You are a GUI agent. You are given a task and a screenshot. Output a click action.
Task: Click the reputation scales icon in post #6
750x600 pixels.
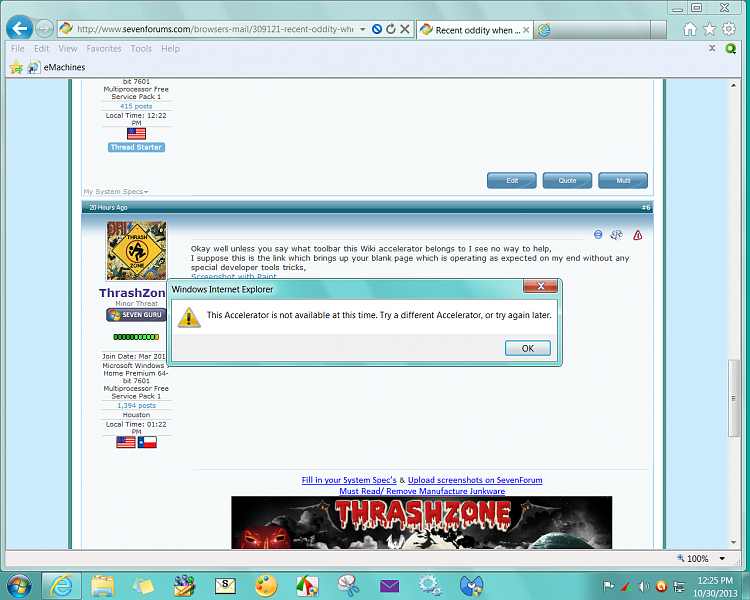click(617, 234)
